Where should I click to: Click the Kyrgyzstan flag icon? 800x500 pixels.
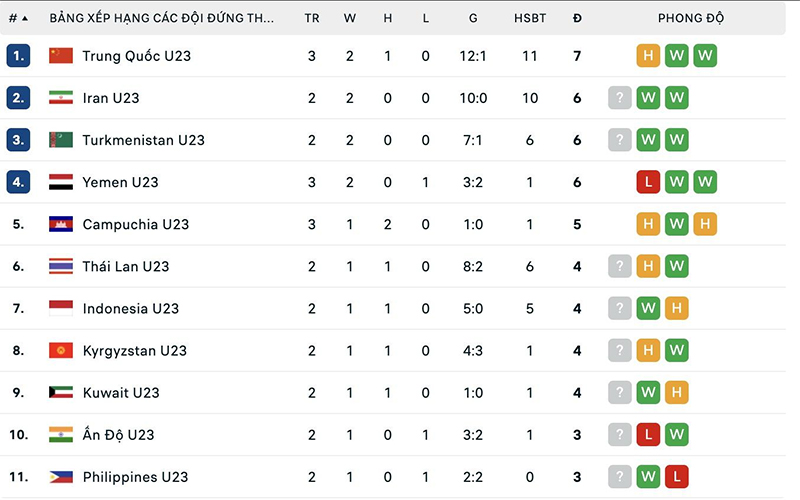(61, 351)
